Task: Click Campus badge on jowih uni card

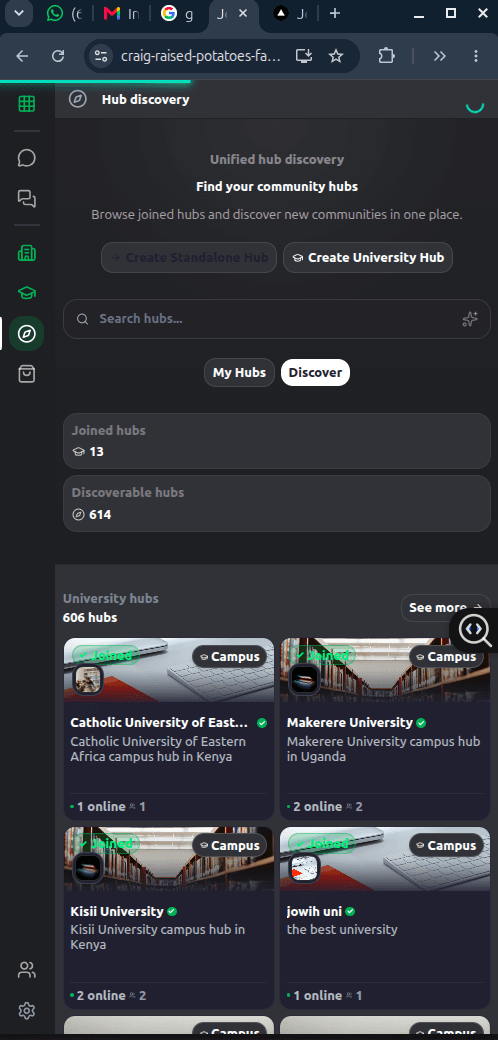Action: [446, 846]
